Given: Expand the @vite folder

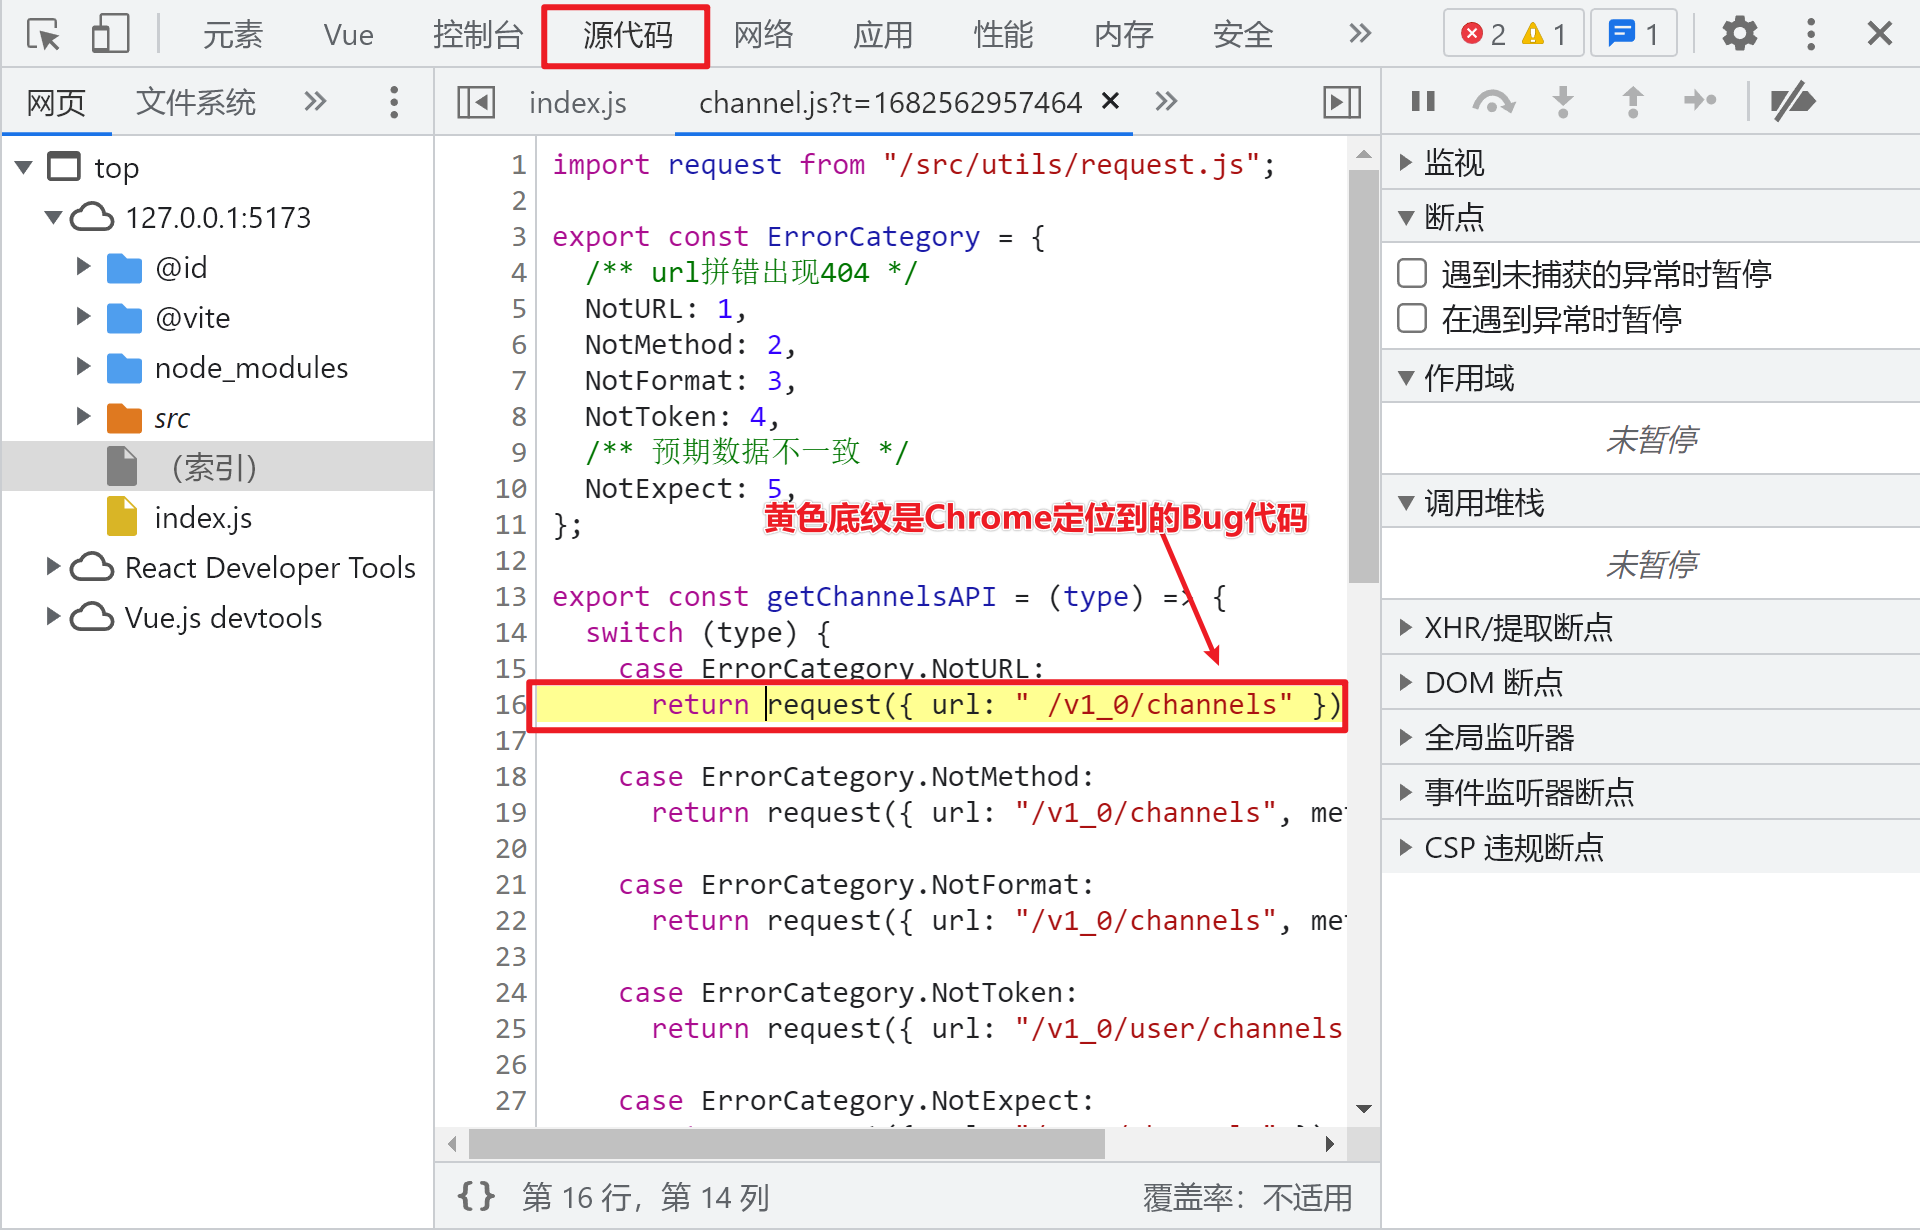Looking at the screenshot, I should (83, 317).
